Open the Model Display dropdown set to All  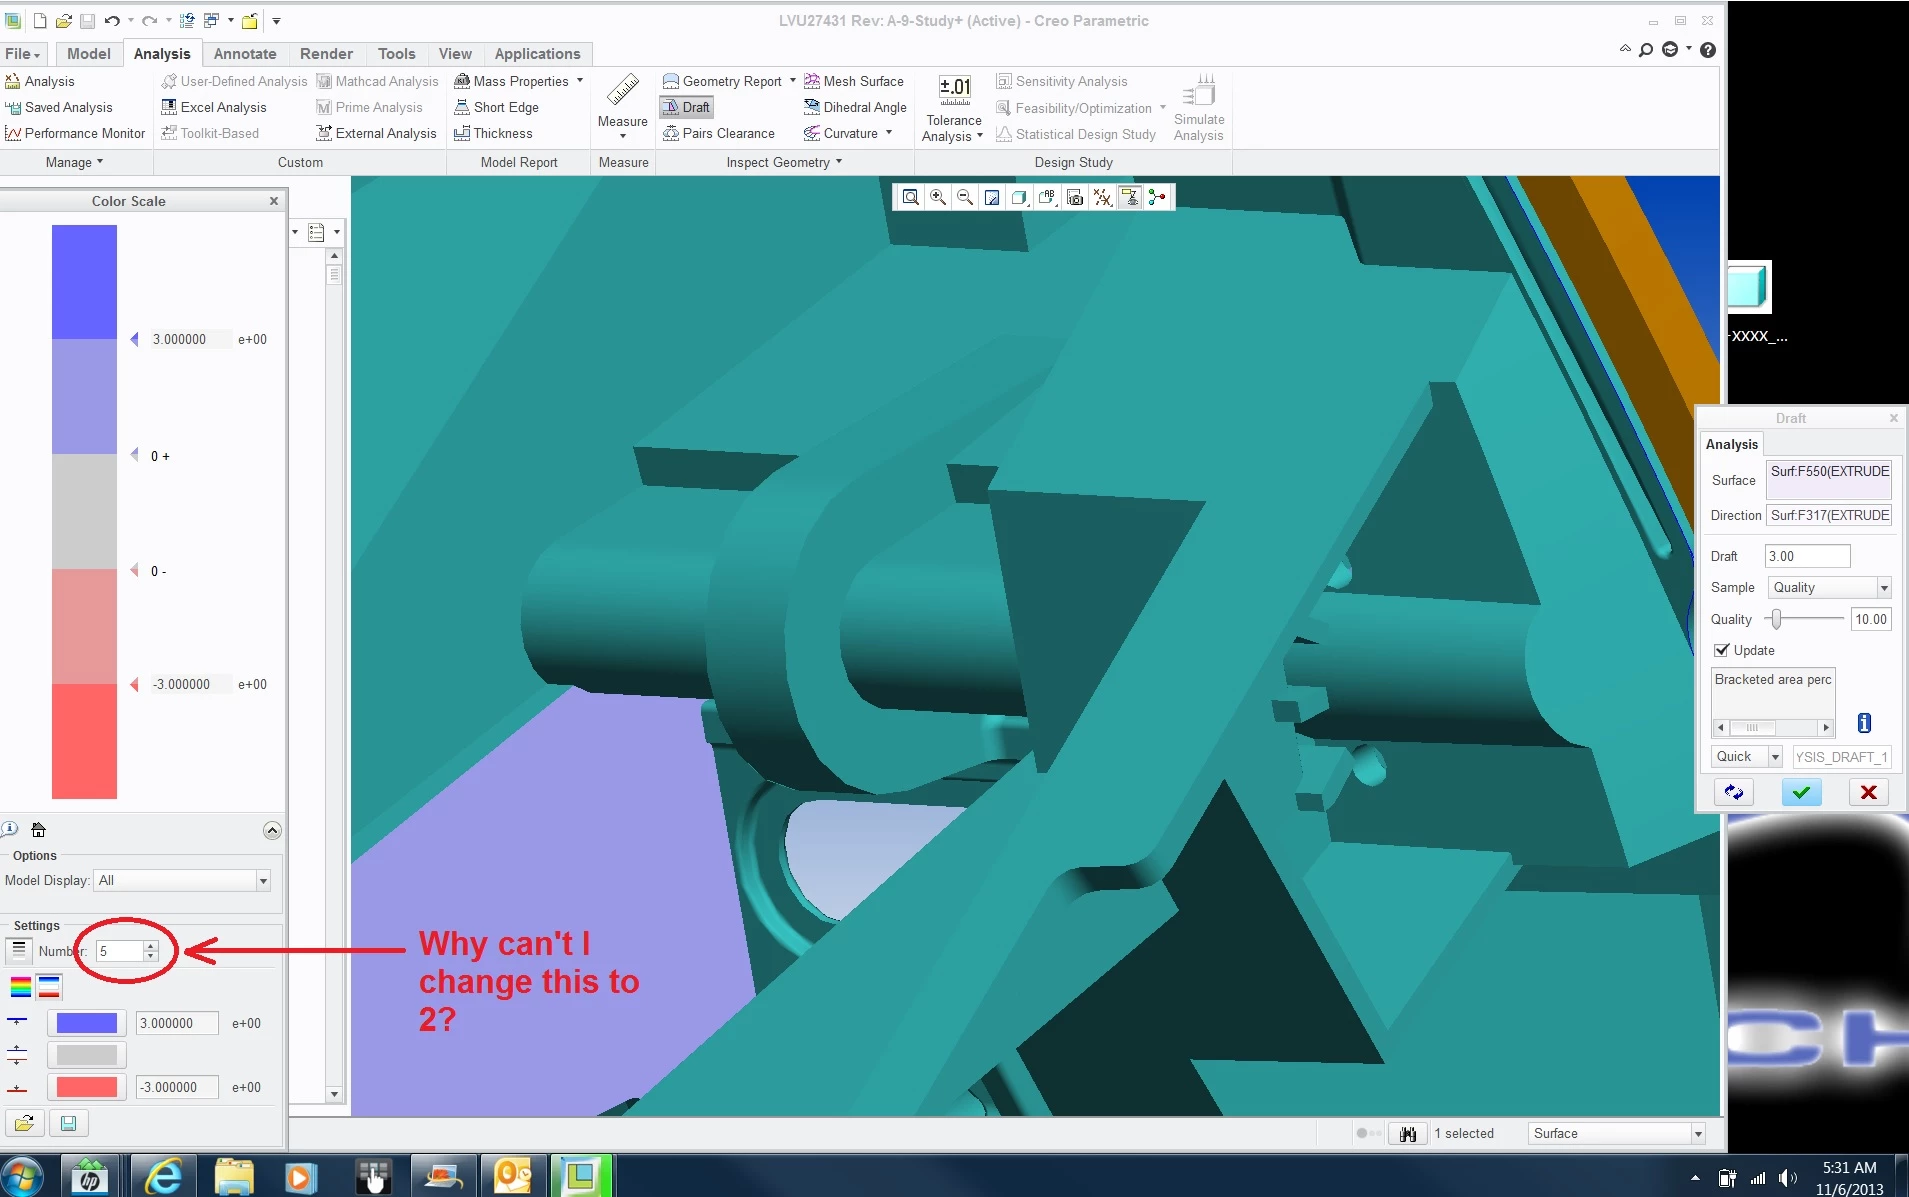(182, 880)
